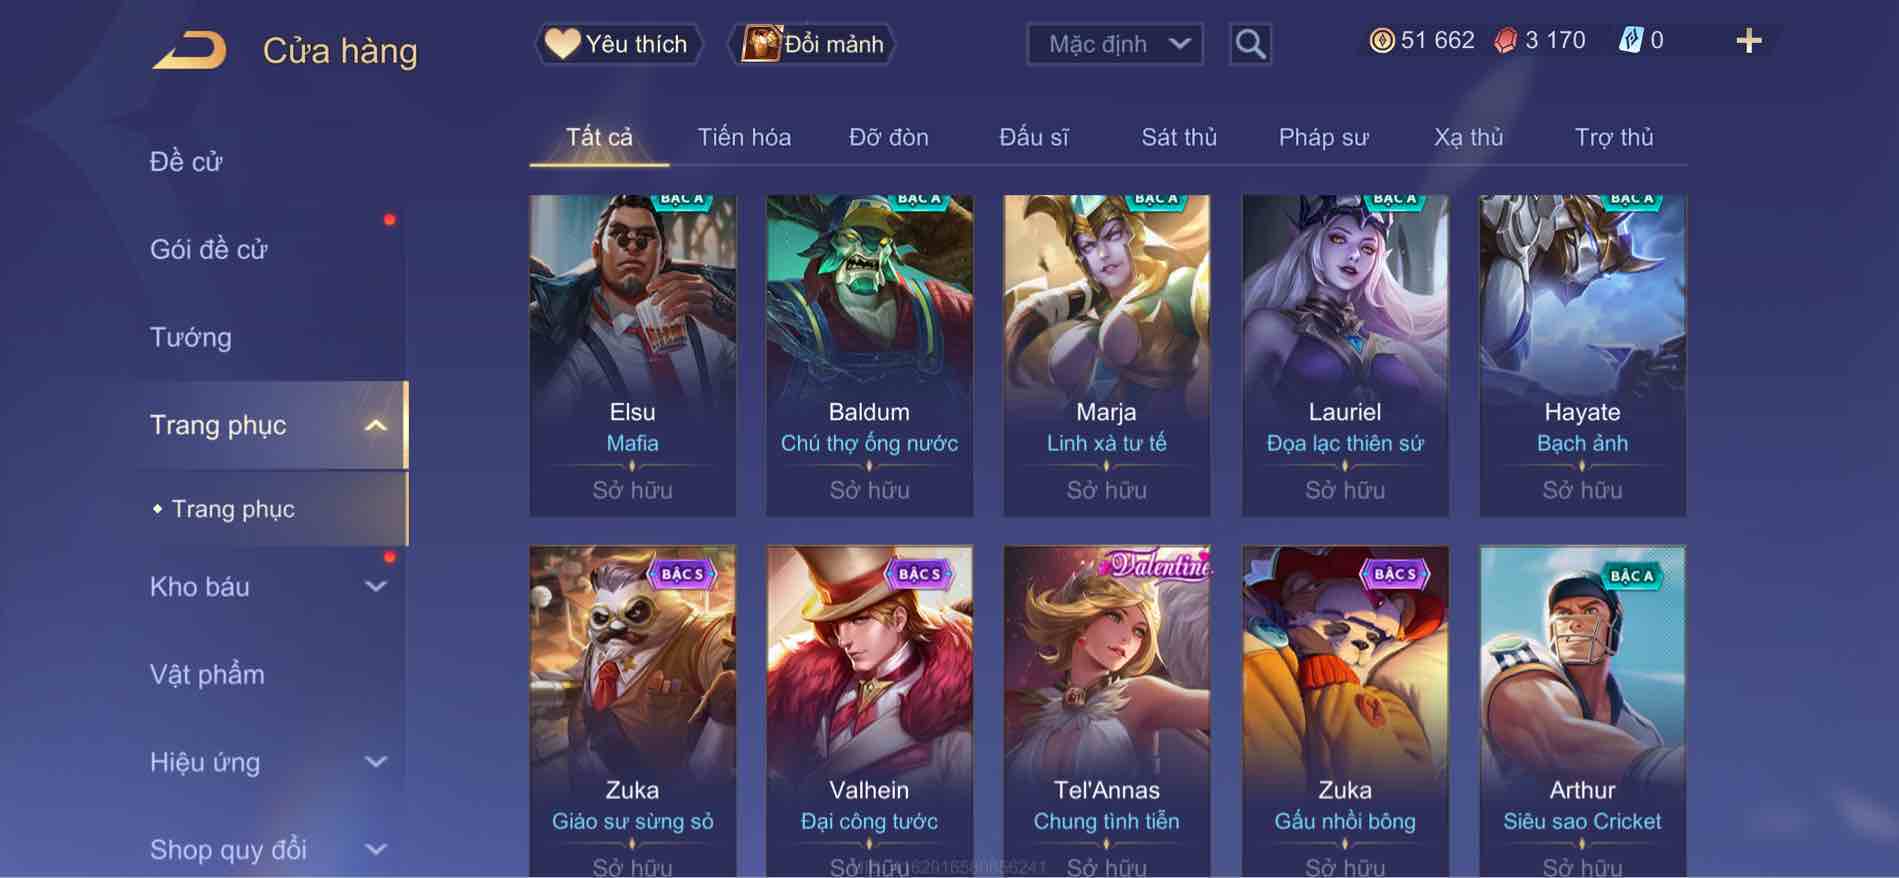Select the Elsu Mafia skin card

point(632,355)
